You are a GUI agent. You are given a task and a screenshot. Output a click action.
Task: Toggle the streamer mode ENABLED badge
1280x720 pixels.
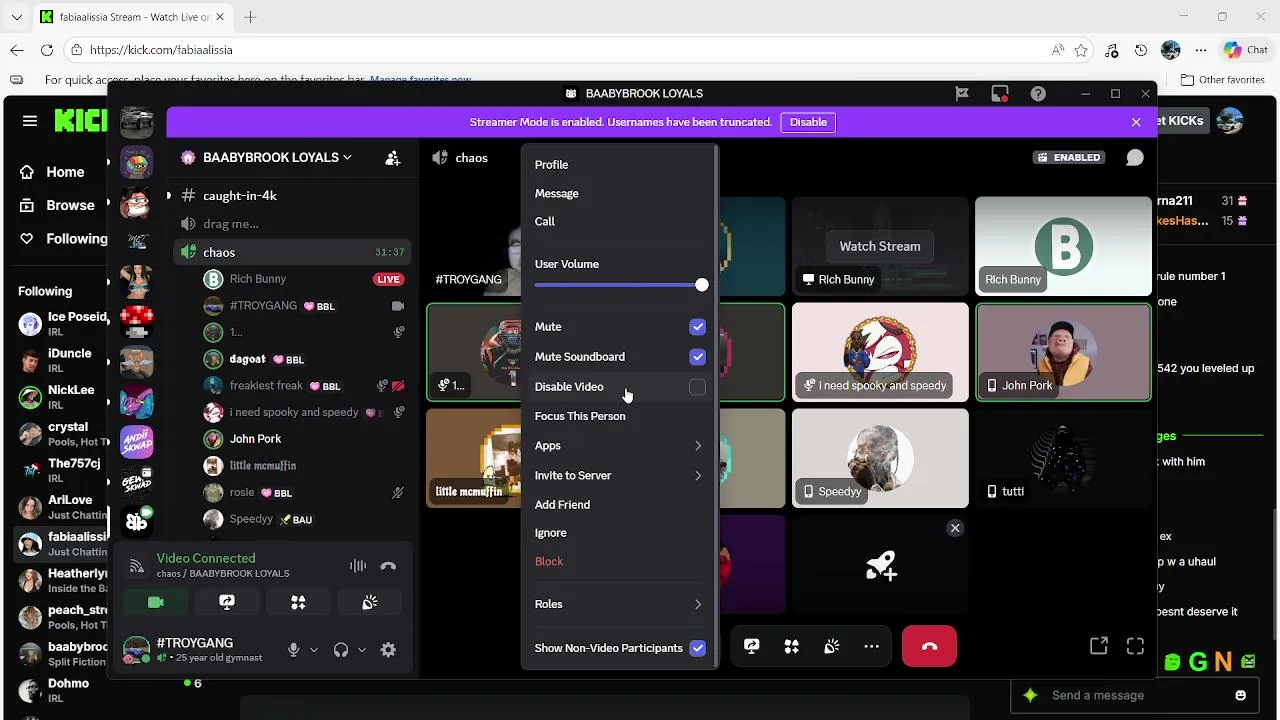coord(1069,158)
